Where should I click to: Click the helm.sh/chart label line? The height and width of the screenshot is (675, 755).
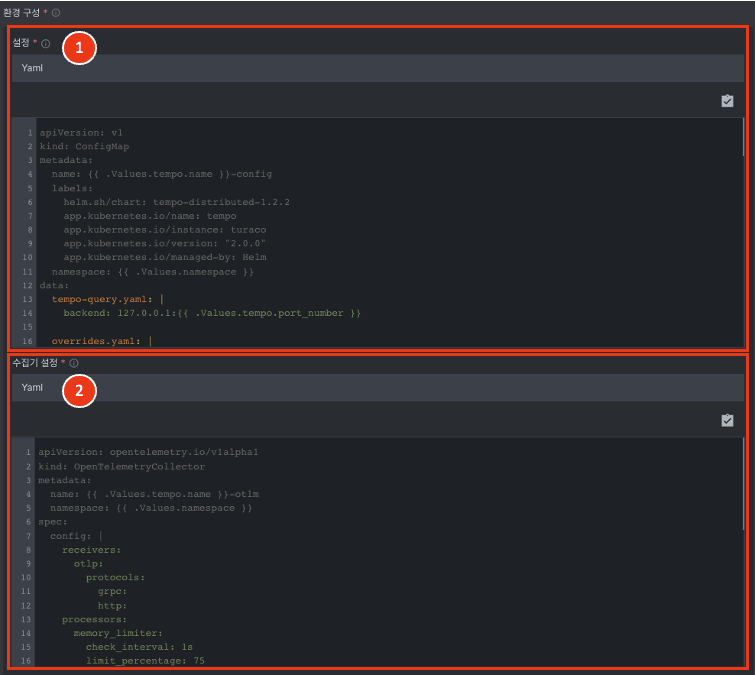[x=176, y=202]
